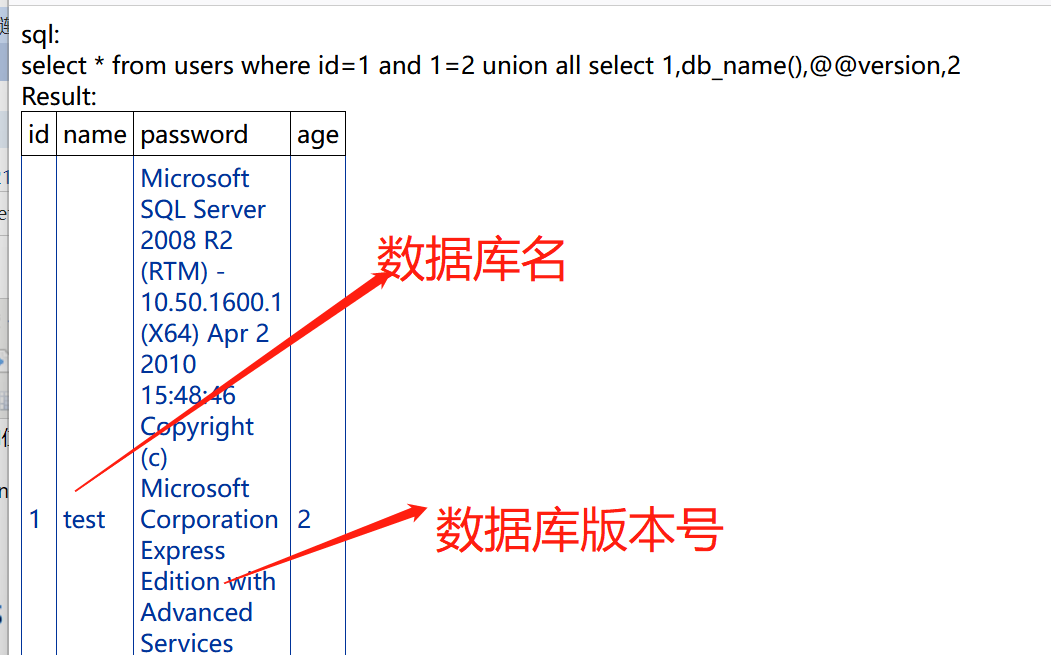This screenshot has height=655, width=1051.
Task: Click the 'id' column header
Action: point(39,135)
